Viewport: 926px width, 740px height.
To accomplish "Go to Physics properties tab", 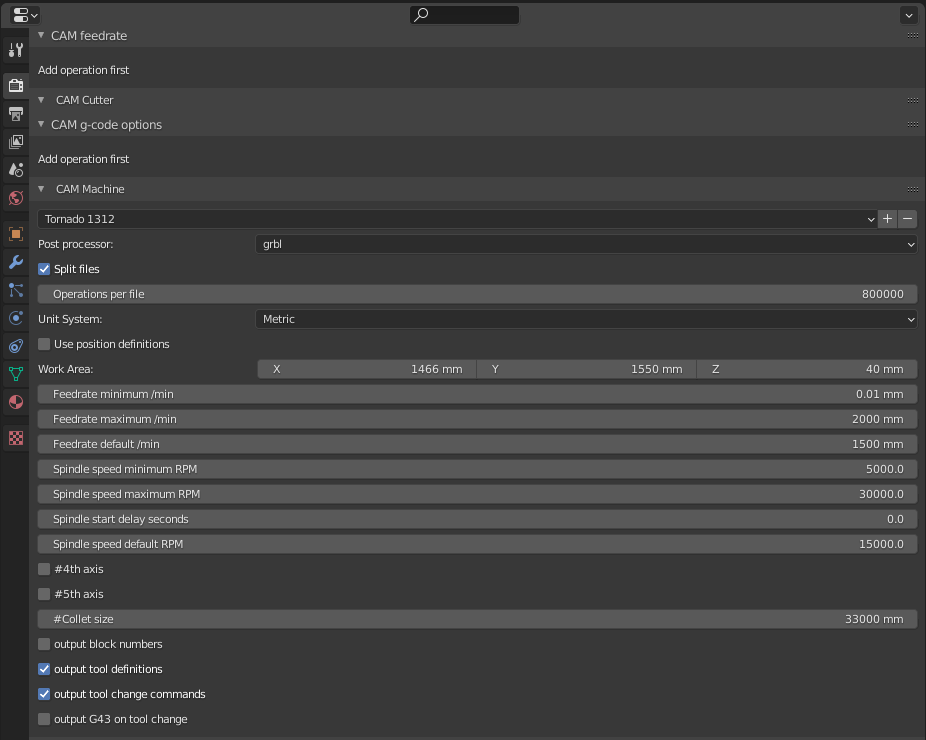I will pos(15,318).
